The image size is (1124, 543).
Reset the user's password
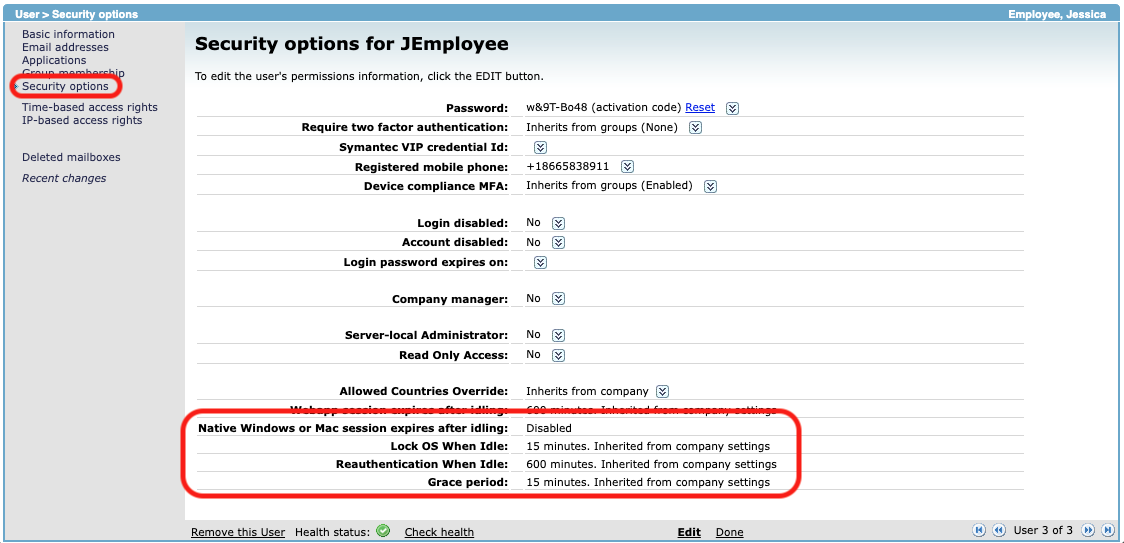(700, 108)
